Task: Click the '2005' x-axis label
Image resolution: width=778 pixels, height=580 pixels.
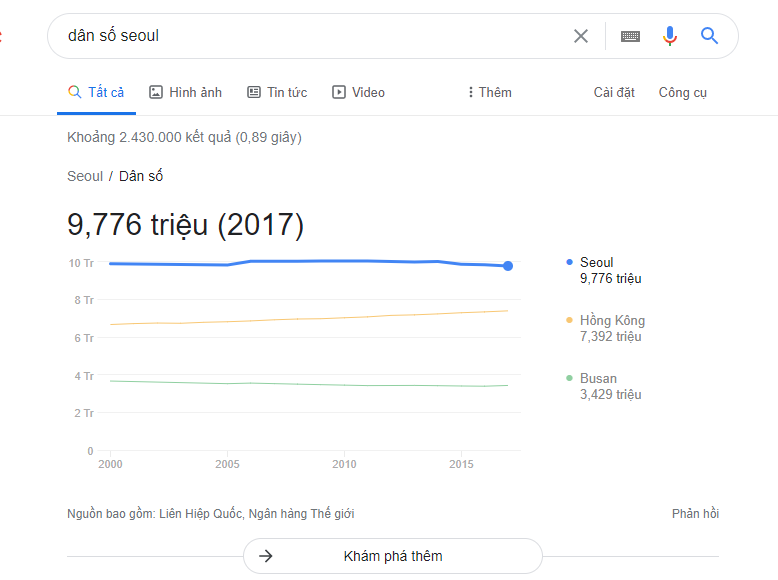Action: (x=227, y=464)
